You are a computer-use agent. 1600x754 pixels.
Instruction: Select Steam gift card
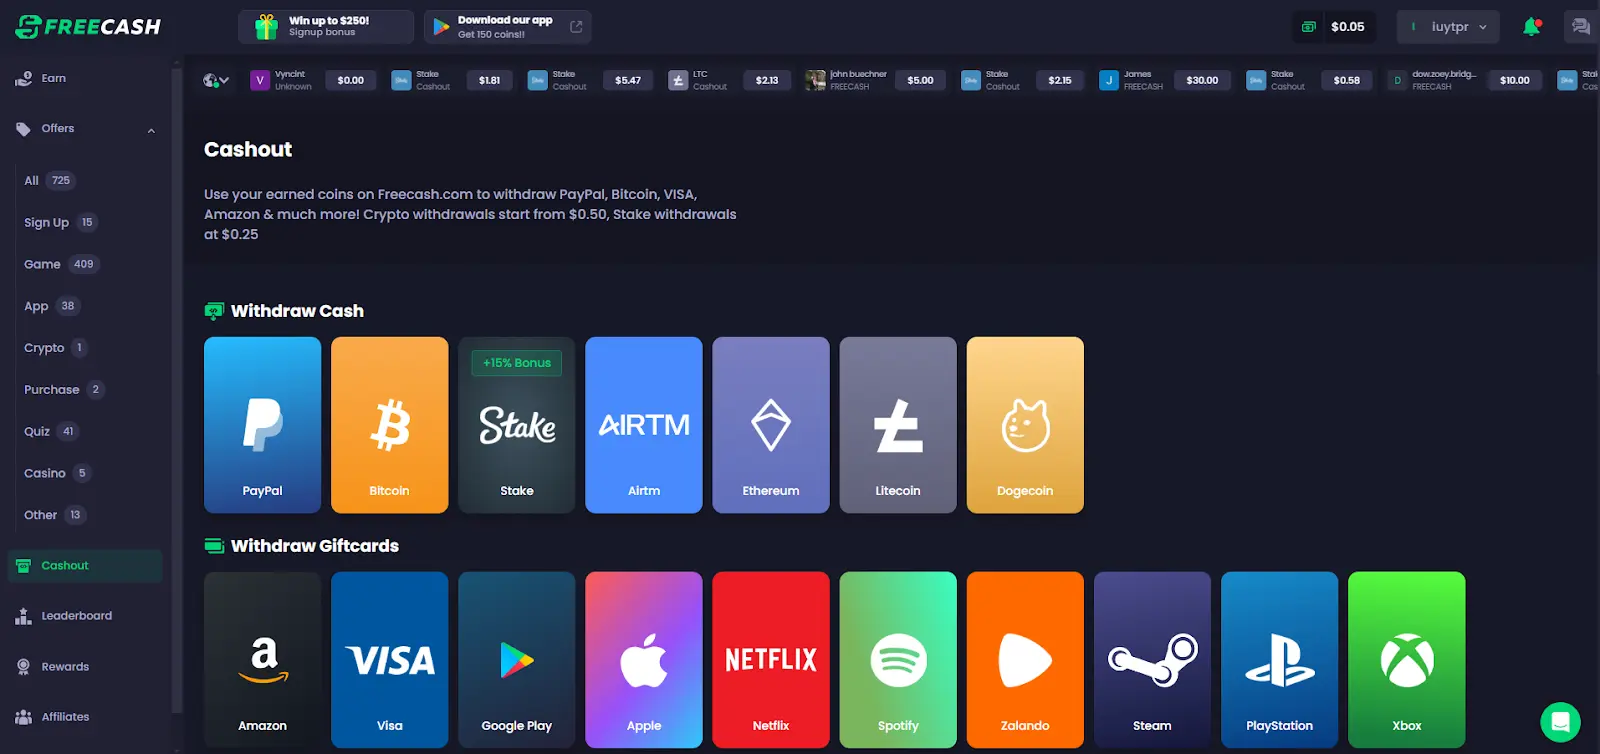pyautogui.click(x=1152, y=660)
